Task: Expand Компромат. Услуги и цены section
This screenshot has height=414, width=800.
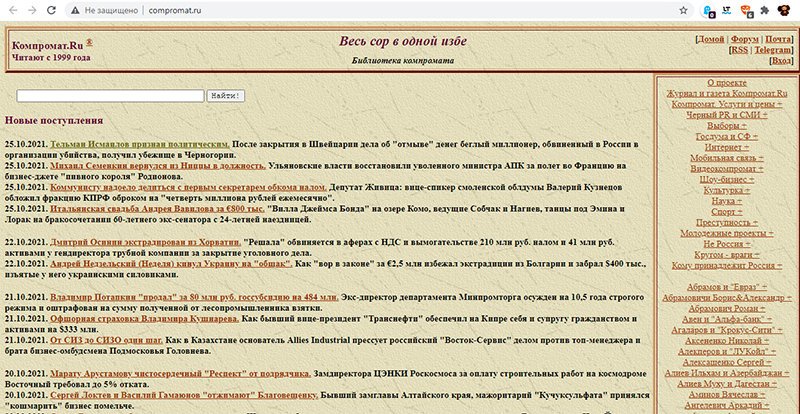Action: (x=727, y=104)
